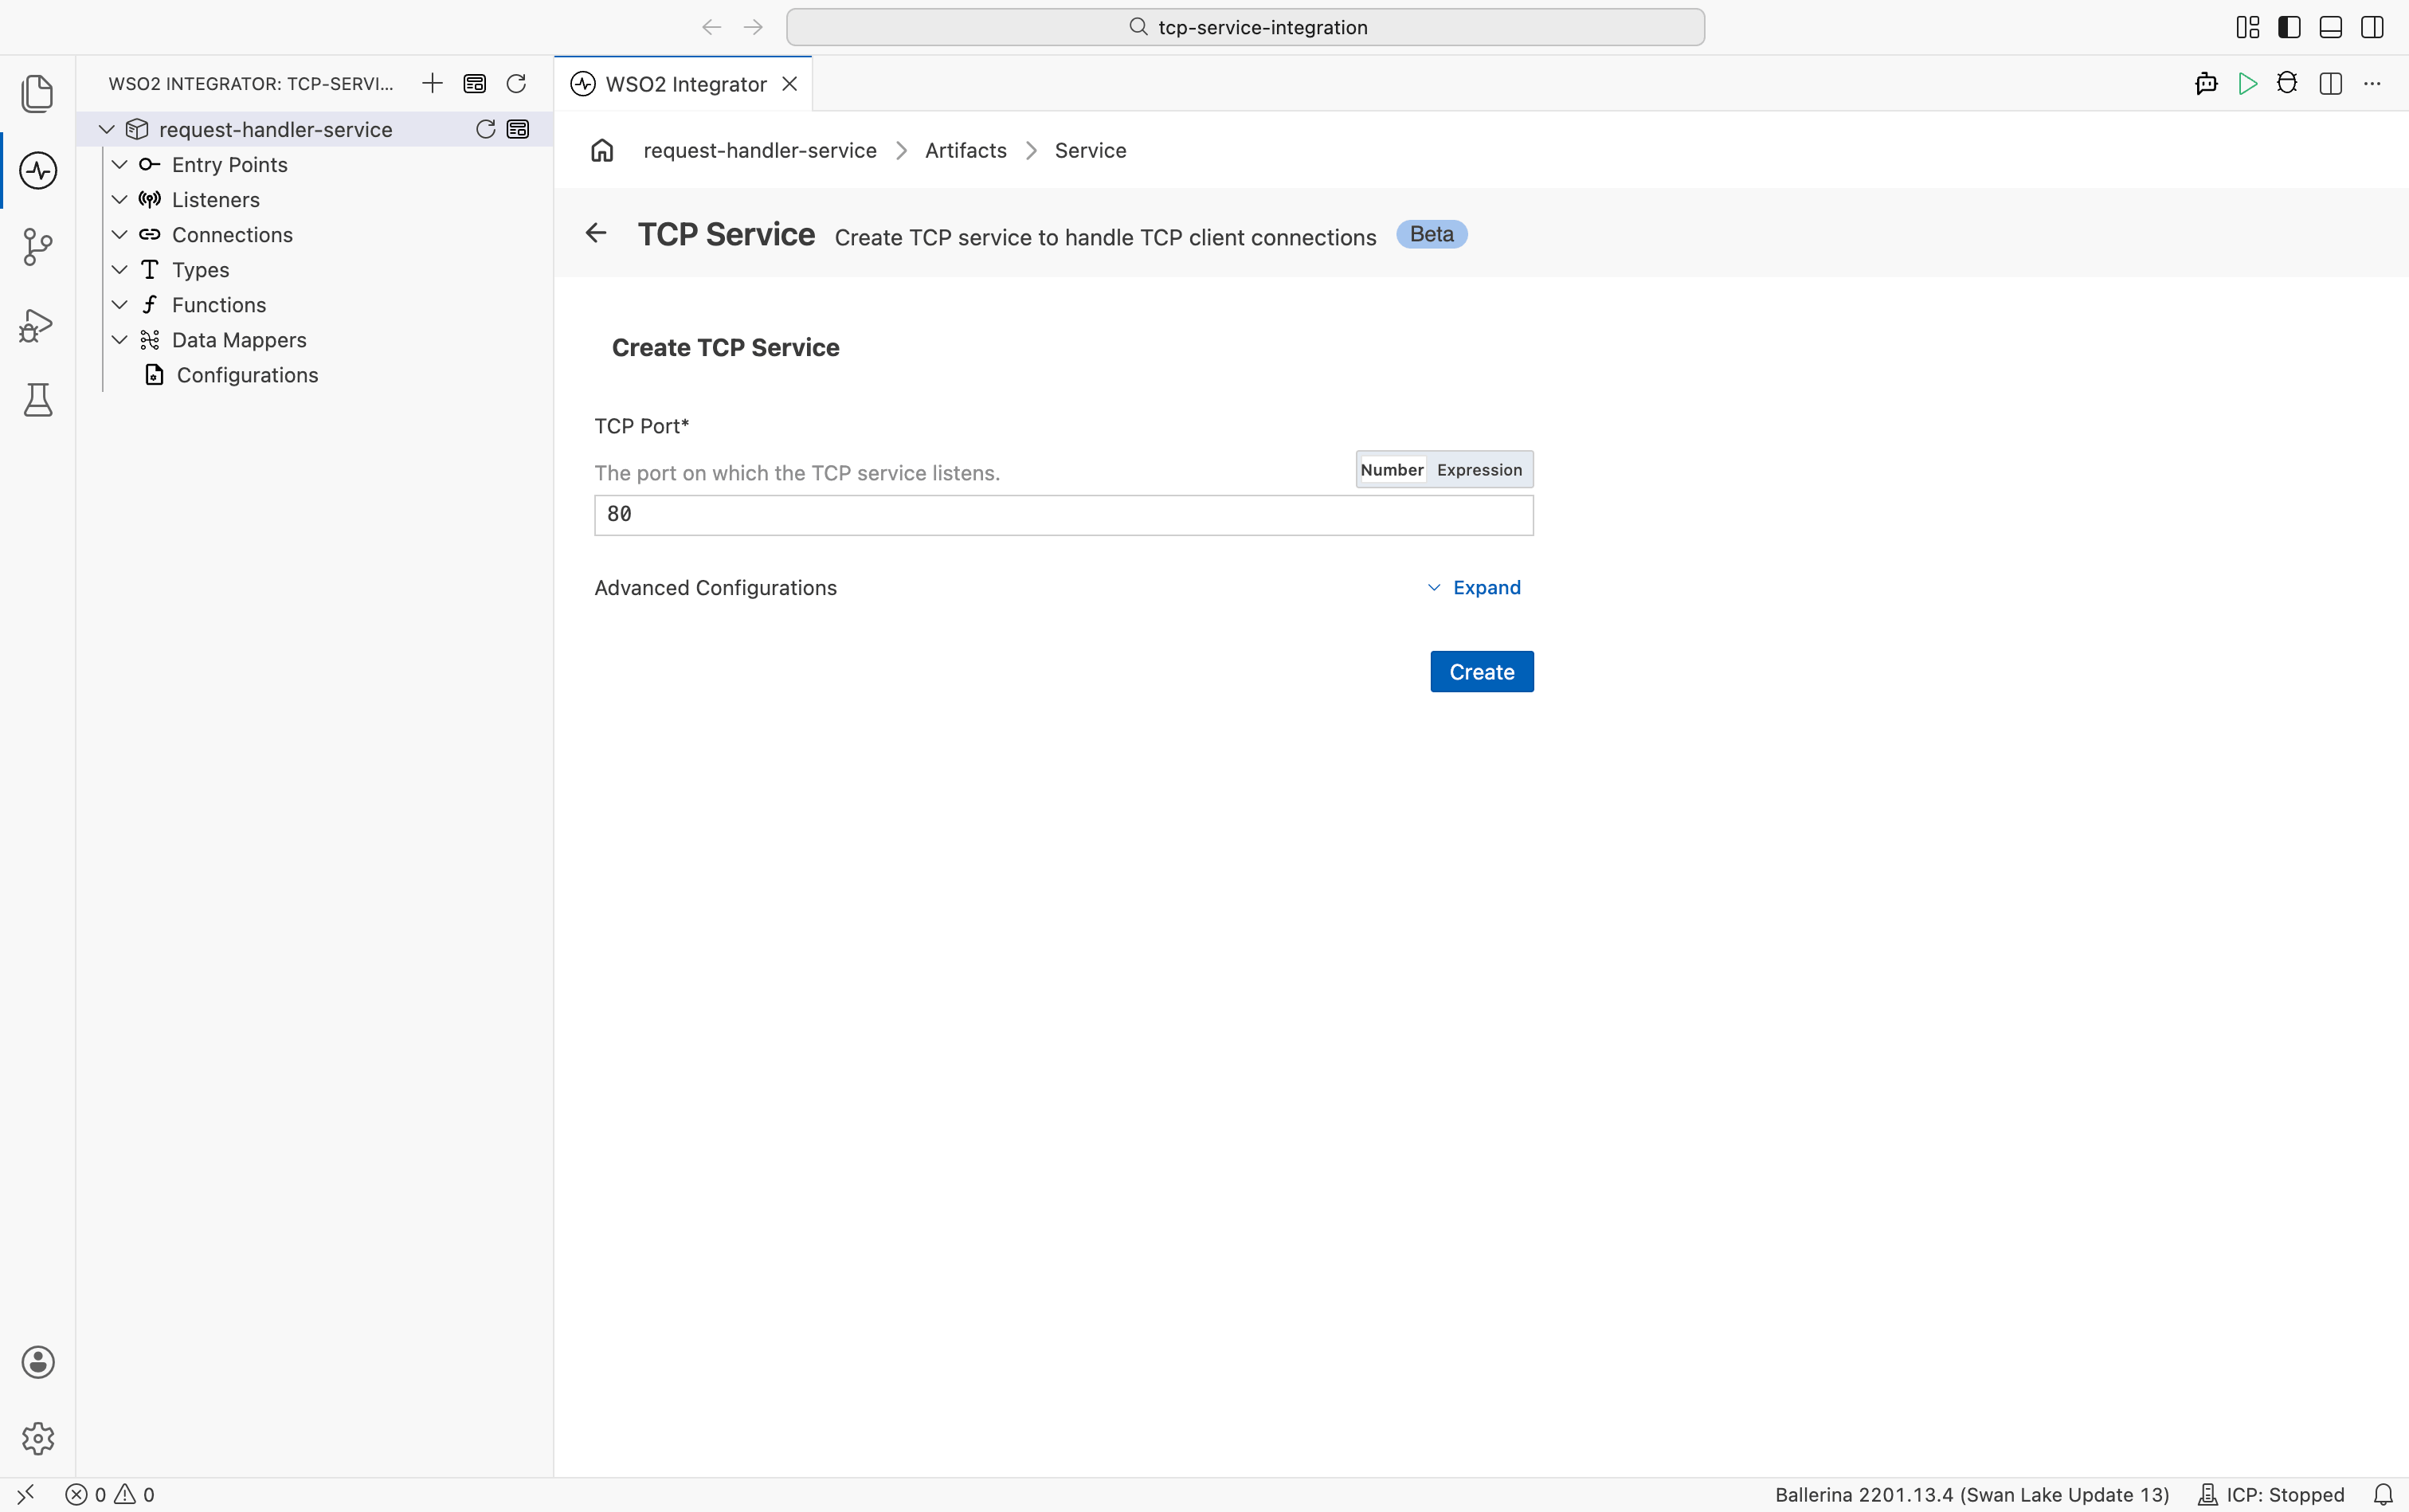This screenshot has height=1512, width=2409.
Task: Open notifications bell in status bar
Action: coord(2384,1494)
